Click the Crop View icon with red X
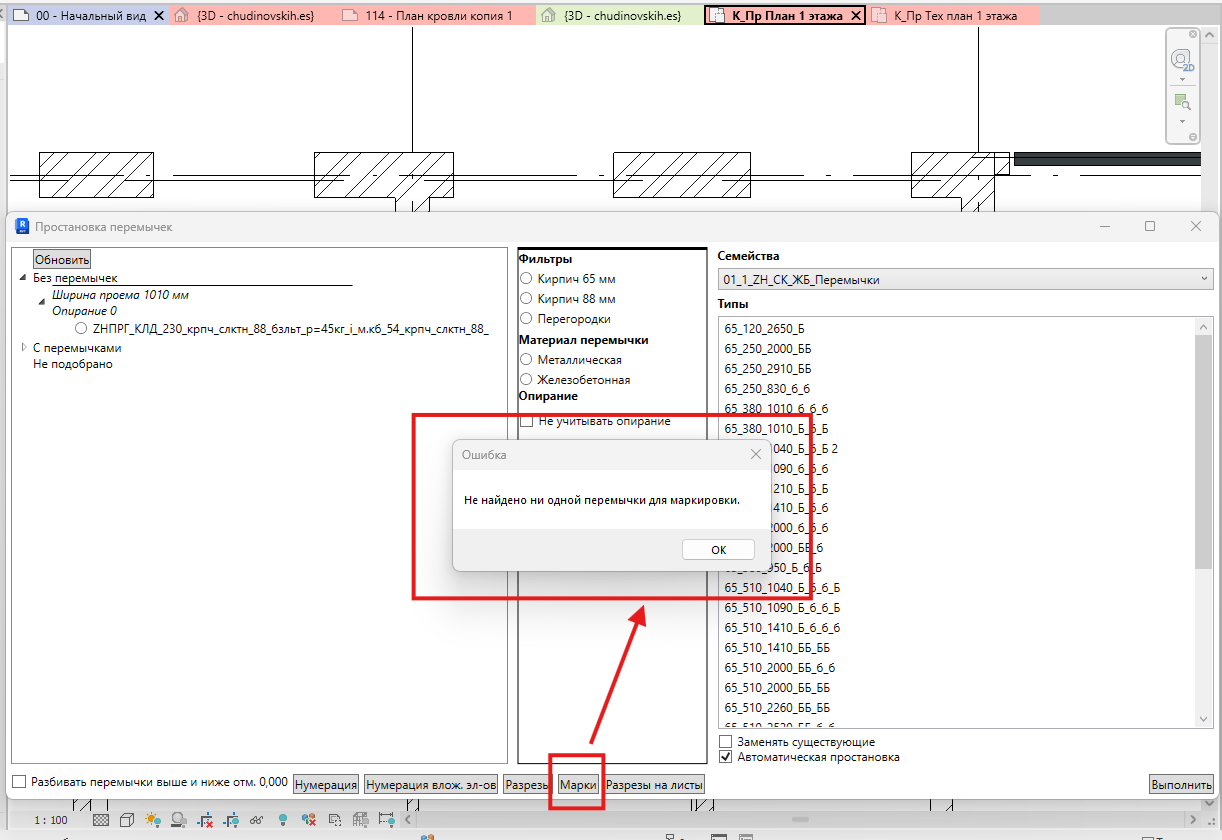Viewport: 1222px width, 840px height. (205, 820)
